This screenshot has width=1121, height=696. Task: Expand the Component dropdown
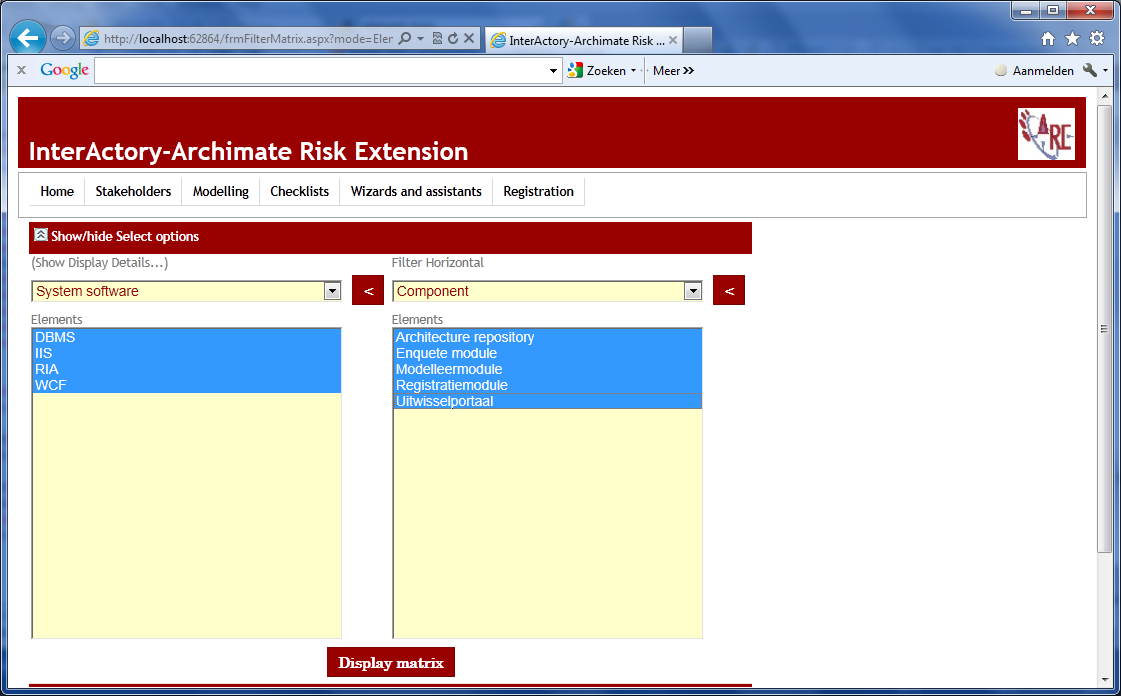coord(692,291)
